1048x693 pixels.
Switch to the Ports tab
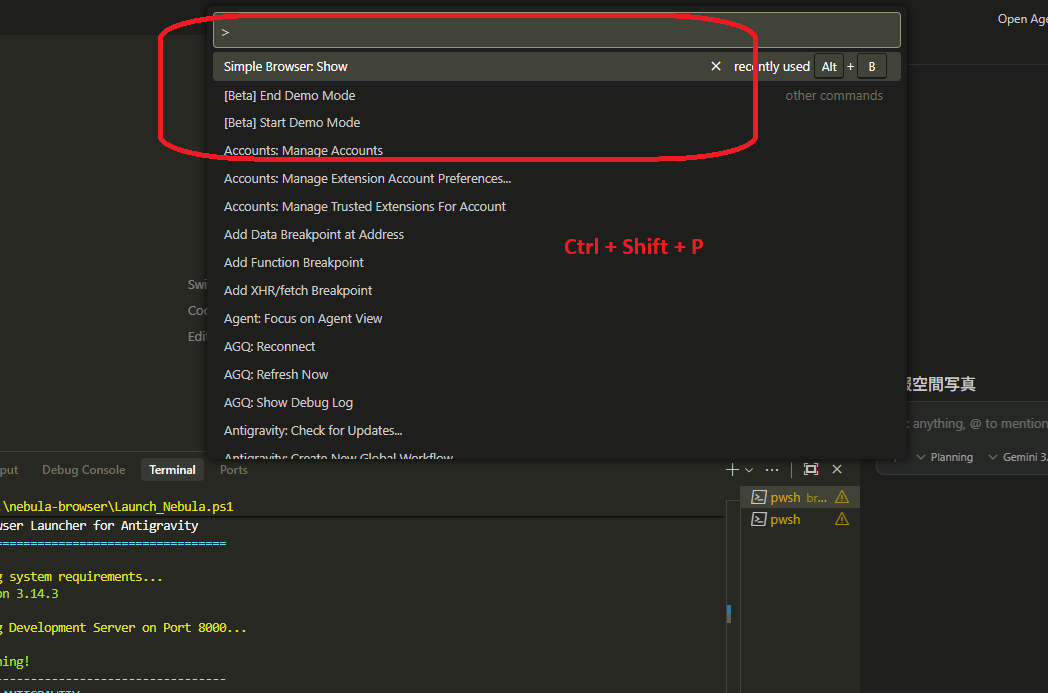(x=233, y=469)
